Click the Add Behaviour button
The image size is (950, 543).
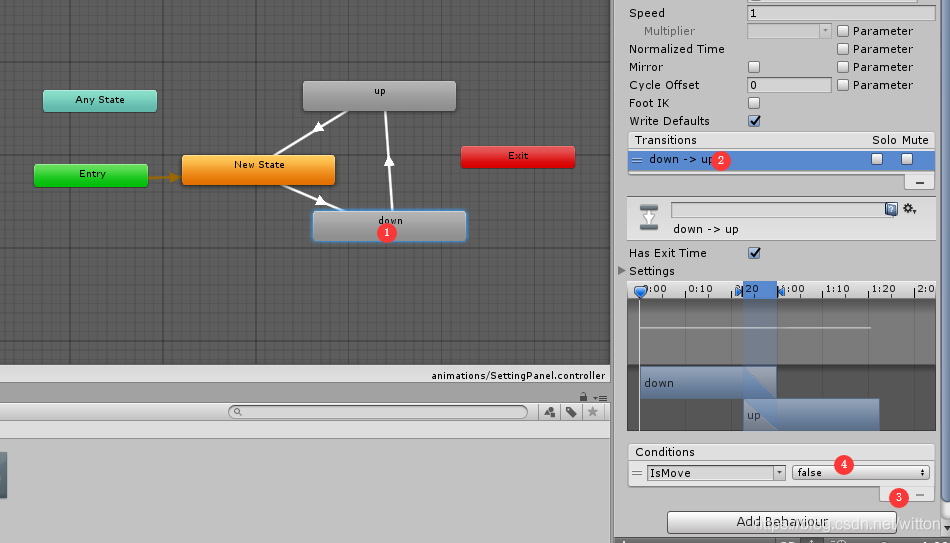click(782, 521)
